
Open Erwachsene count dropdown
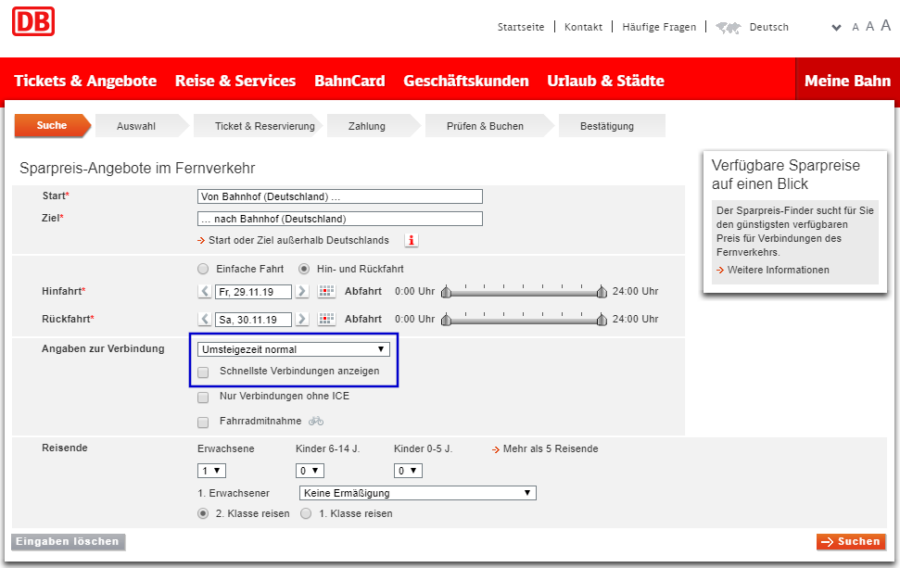[211, 471]
